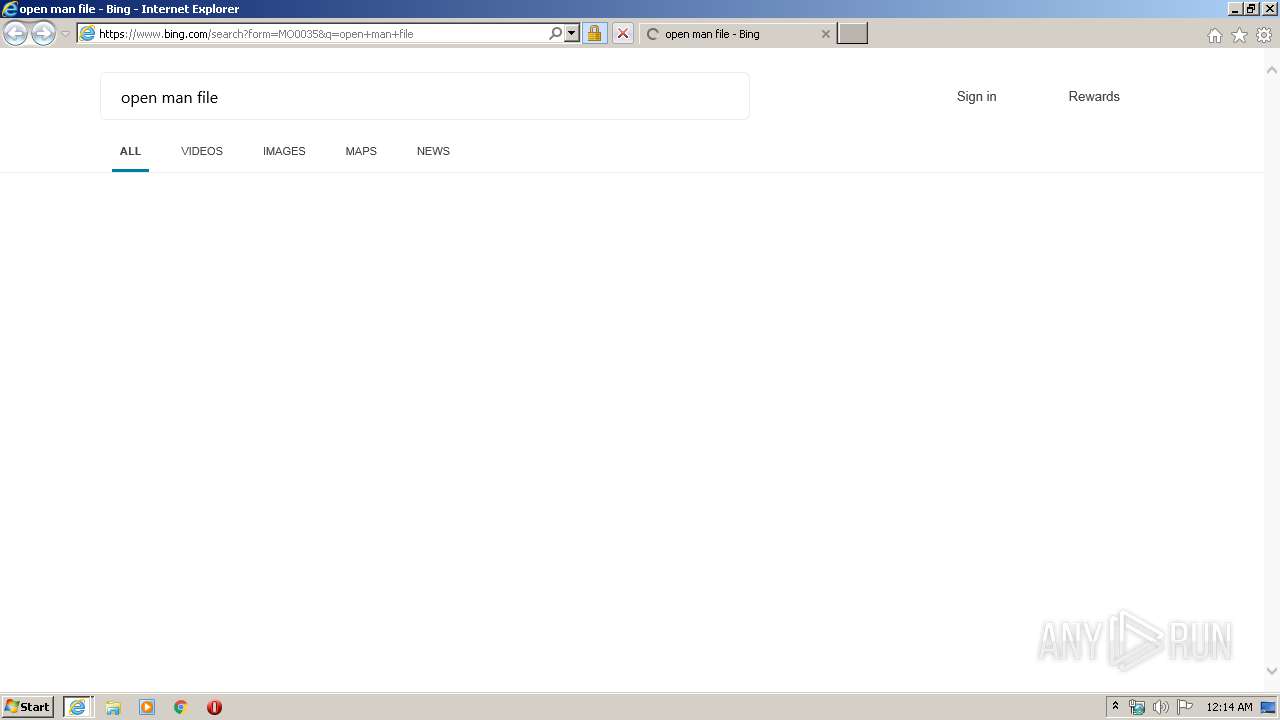Stop loading with the red X button
Viewport: 1280px width, 720px height.
pos(622,34)
